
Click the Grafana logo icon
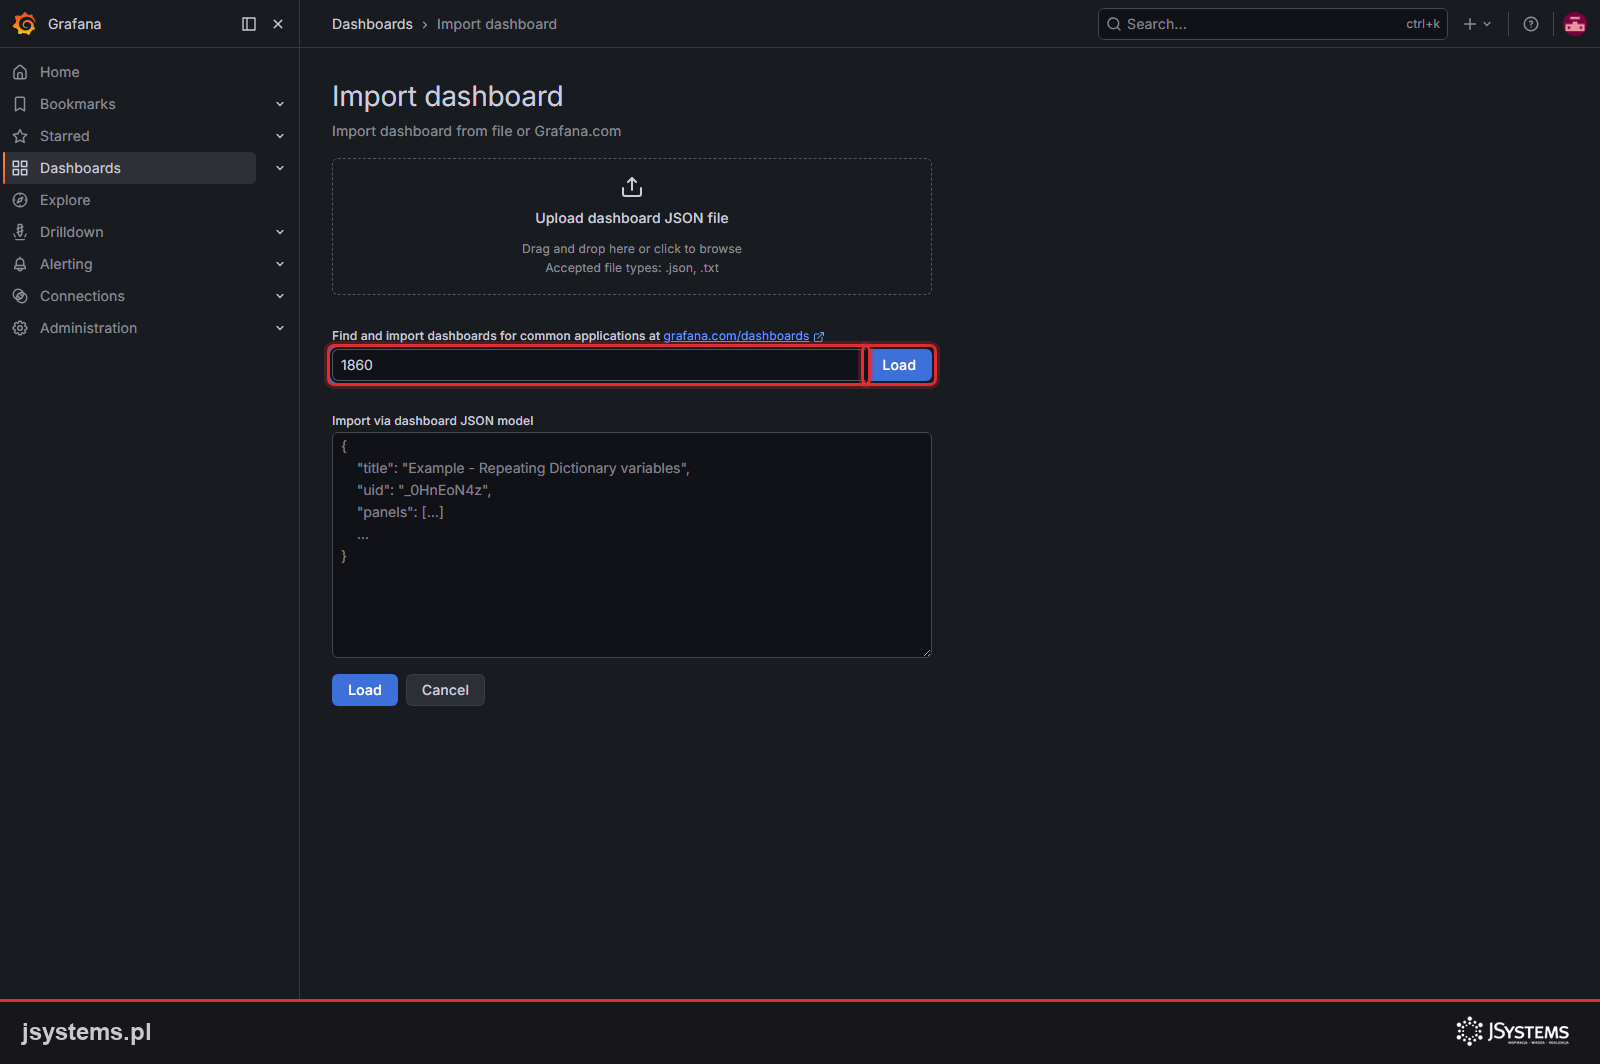pos(24,24)
